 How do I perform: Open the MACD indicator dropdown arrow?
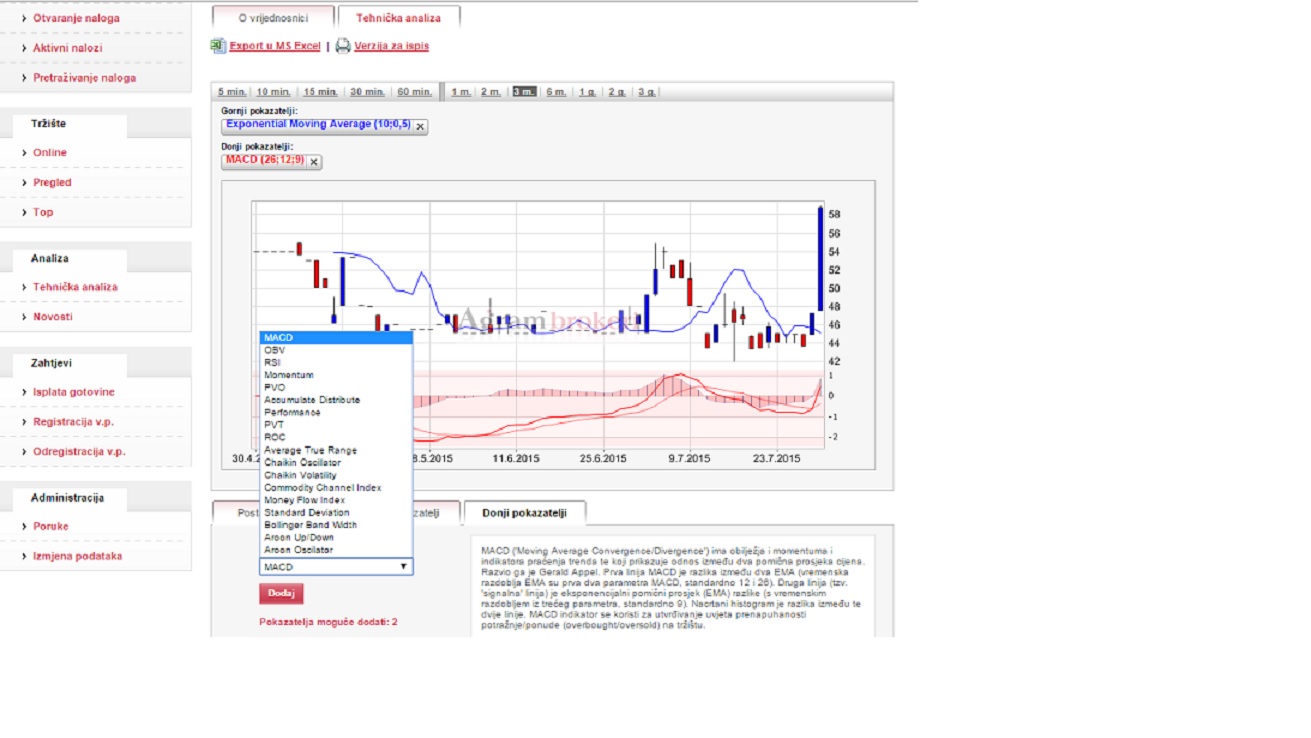pos(404,567)
